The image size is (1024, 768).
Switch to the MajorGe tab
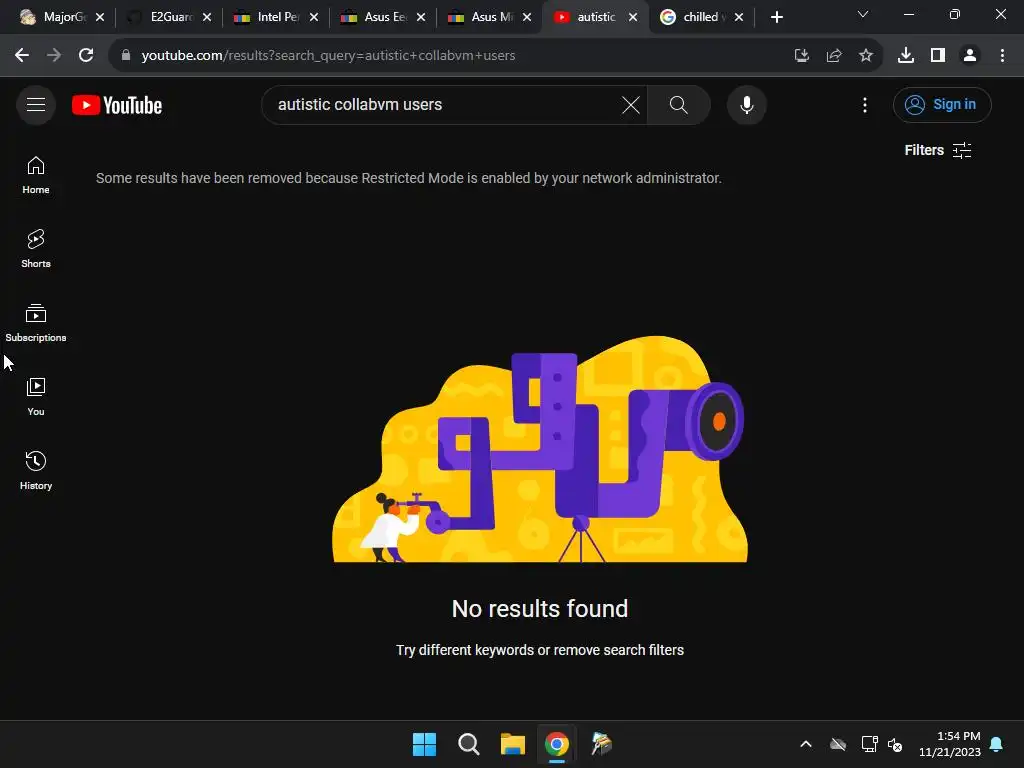[56, 17]
